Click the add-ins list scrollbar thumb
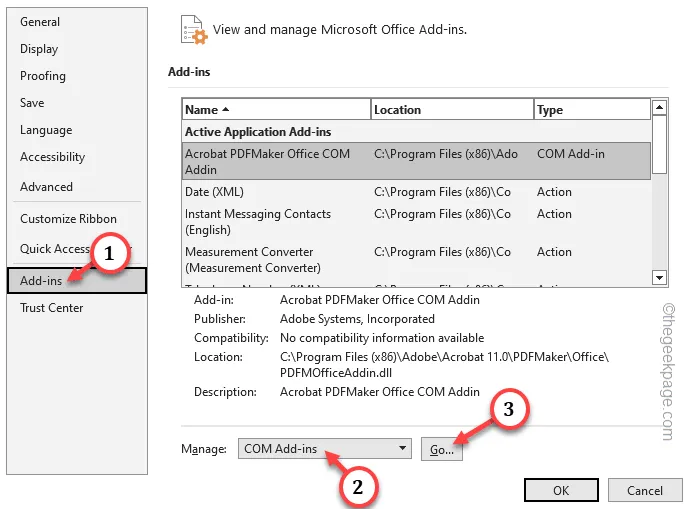This screenshot has width=689, height=509. (x=659, y=144)
